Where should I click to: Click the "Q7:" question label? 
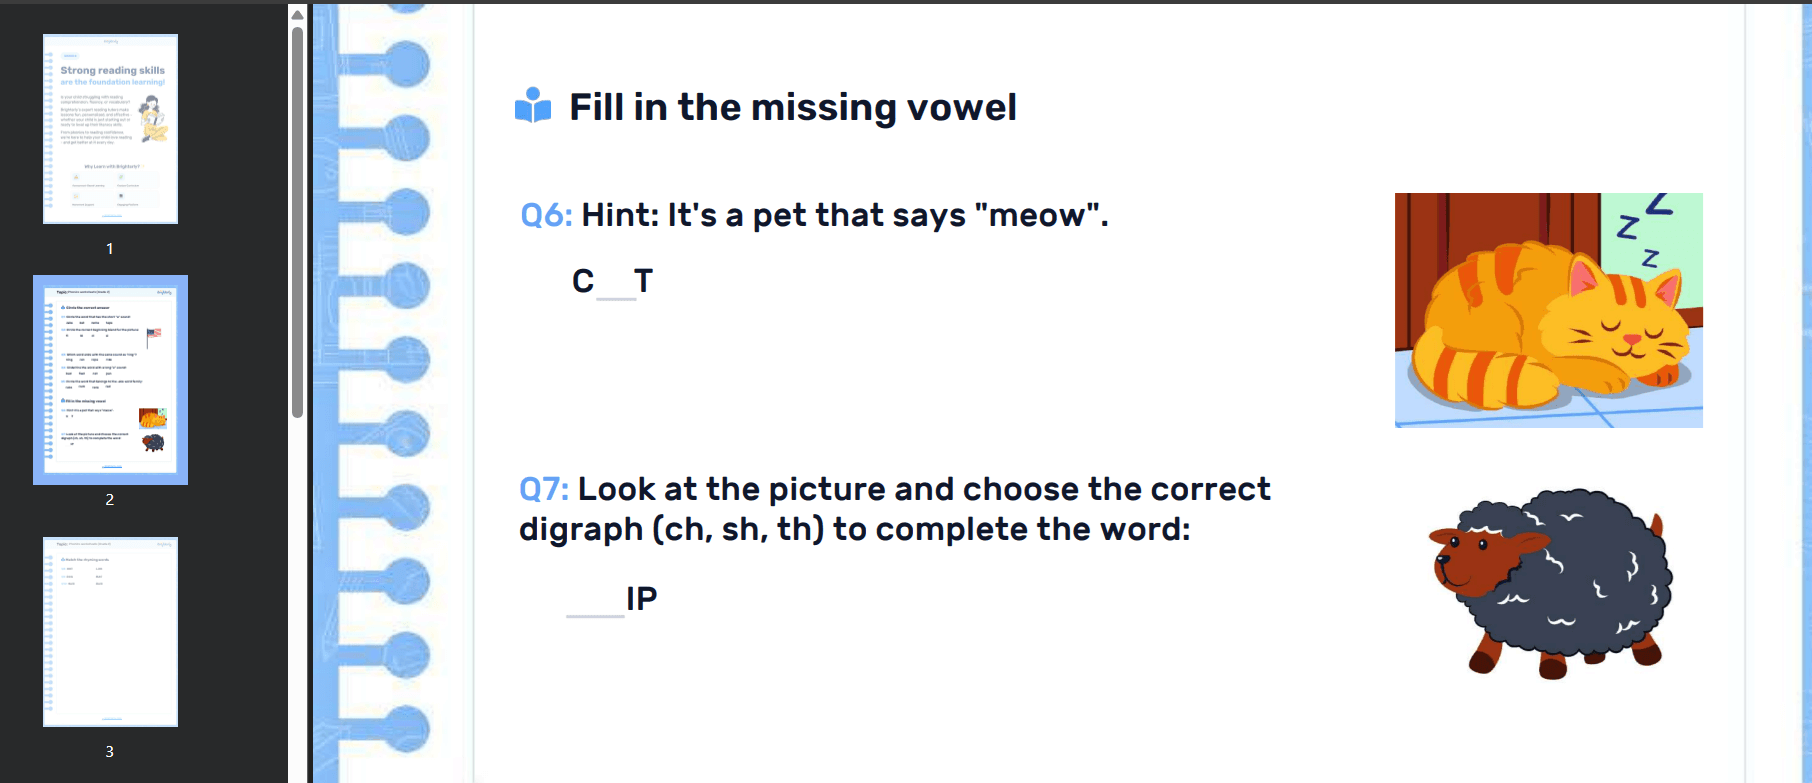[x=544, y=489]
